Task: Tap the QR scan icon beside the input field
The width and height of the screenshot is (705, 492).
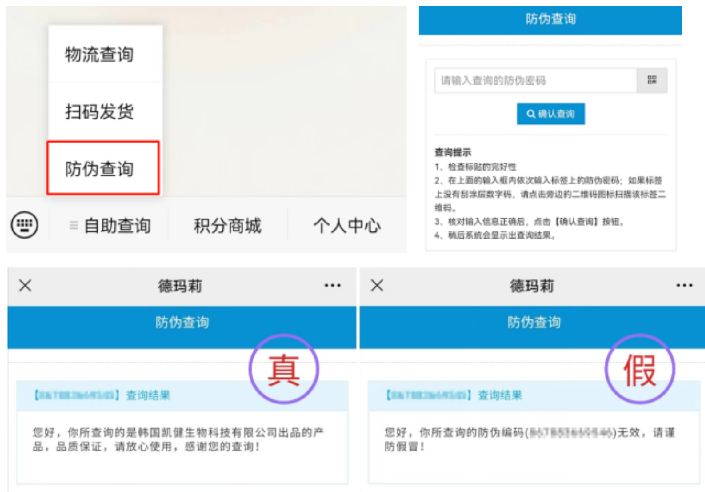Action: point(652,81)
